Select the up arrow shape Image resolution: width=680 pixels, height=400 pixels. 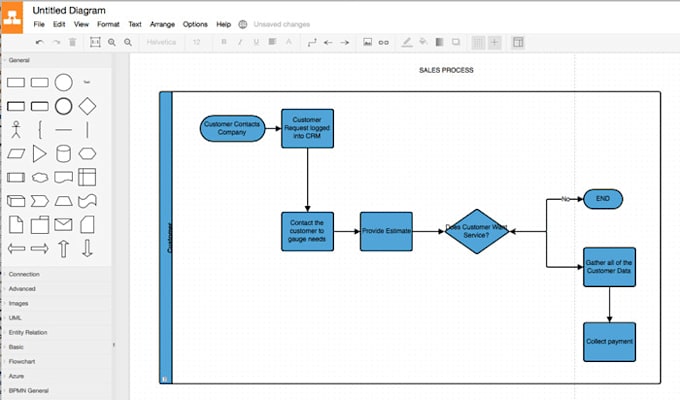63,249
